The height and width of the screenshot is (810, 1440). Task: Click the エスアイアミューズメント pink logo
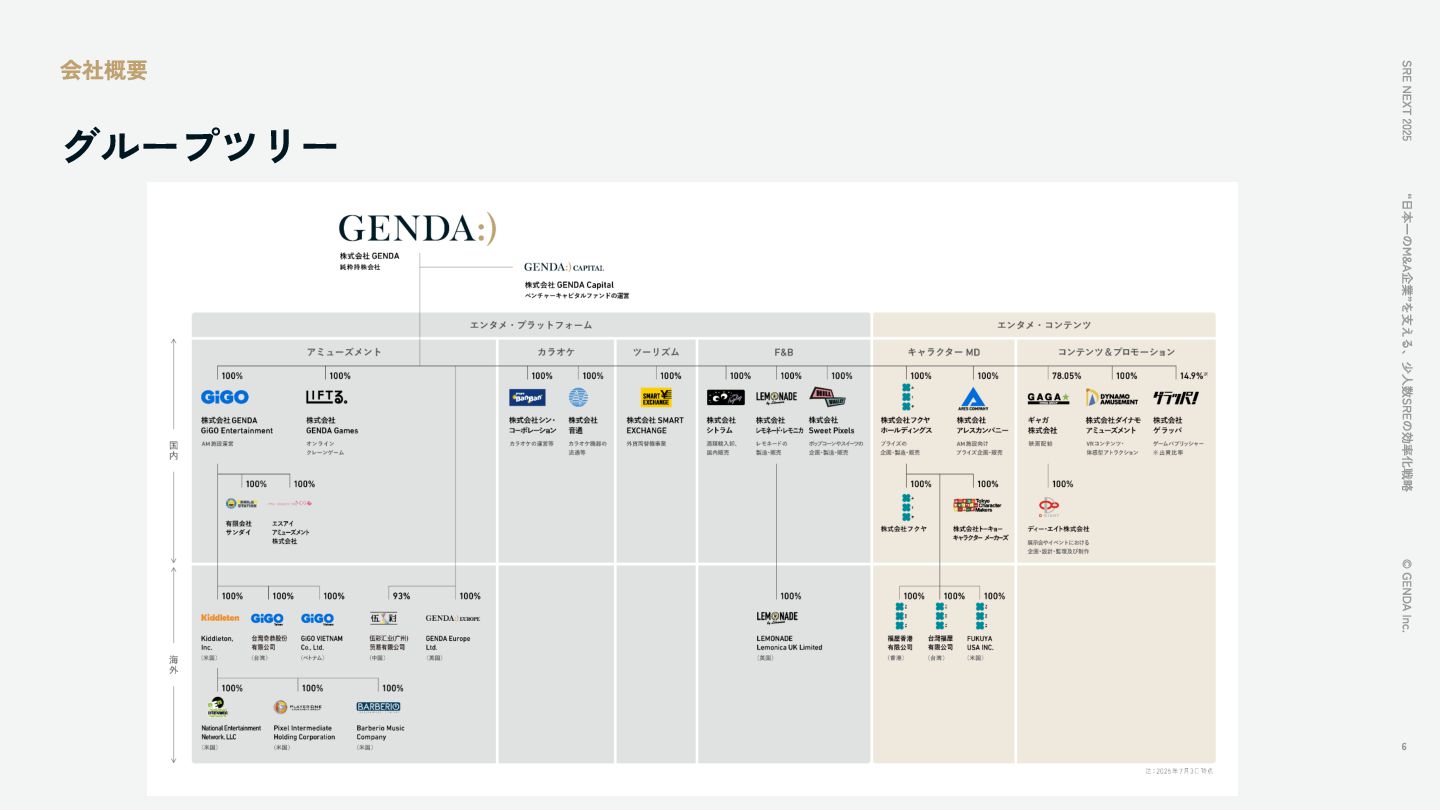[289, 504]
